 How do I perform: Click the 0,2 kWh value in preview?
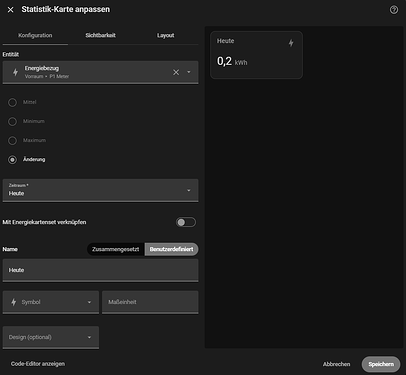click(x=232, y=61)
